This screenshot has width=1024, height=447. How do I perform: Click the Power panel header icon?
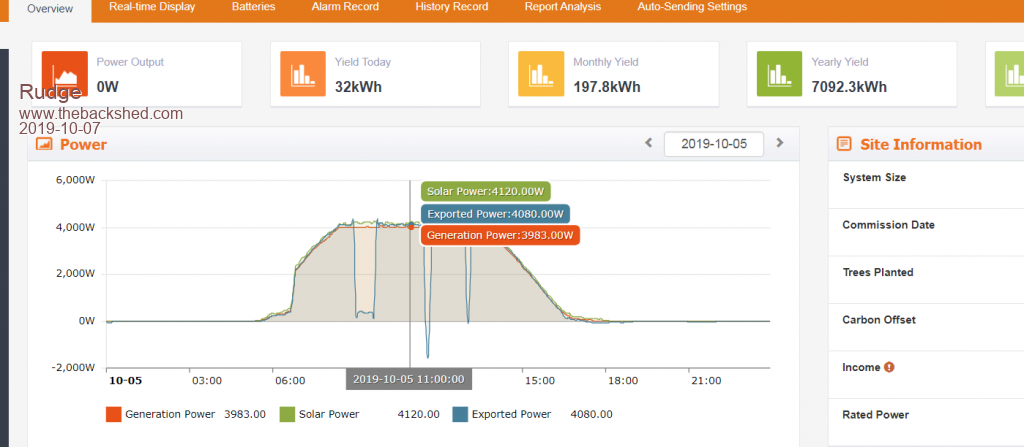tap(44, 144)
